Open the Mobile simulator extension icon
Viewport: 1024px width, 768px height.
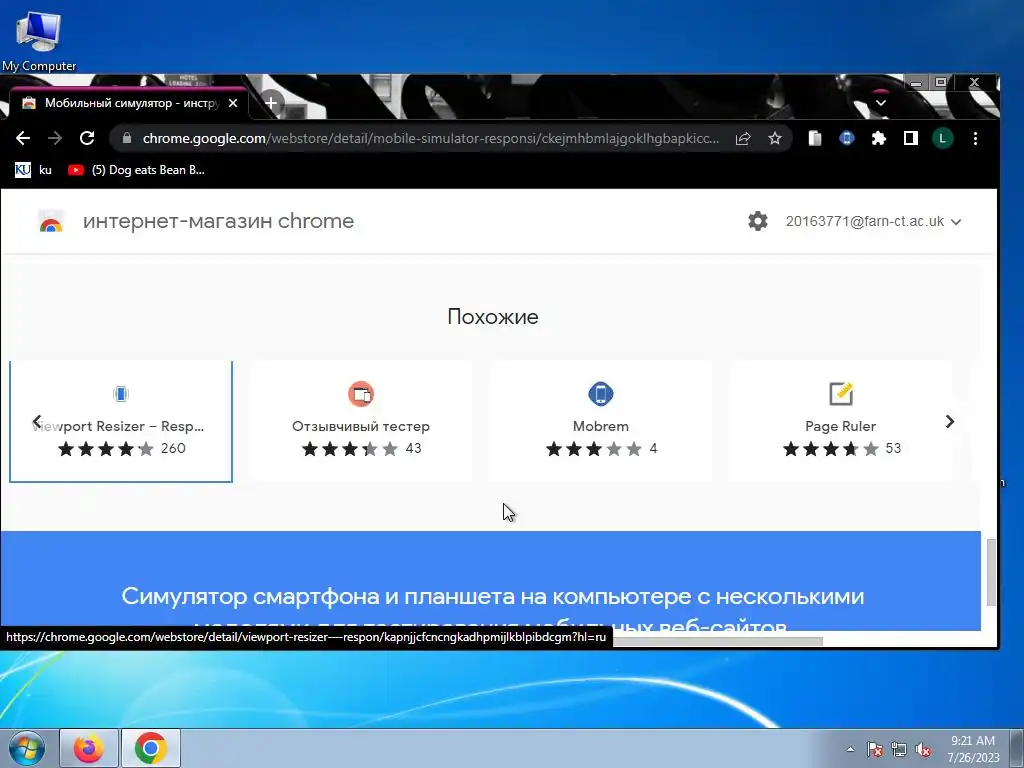(x=847, y=138)
